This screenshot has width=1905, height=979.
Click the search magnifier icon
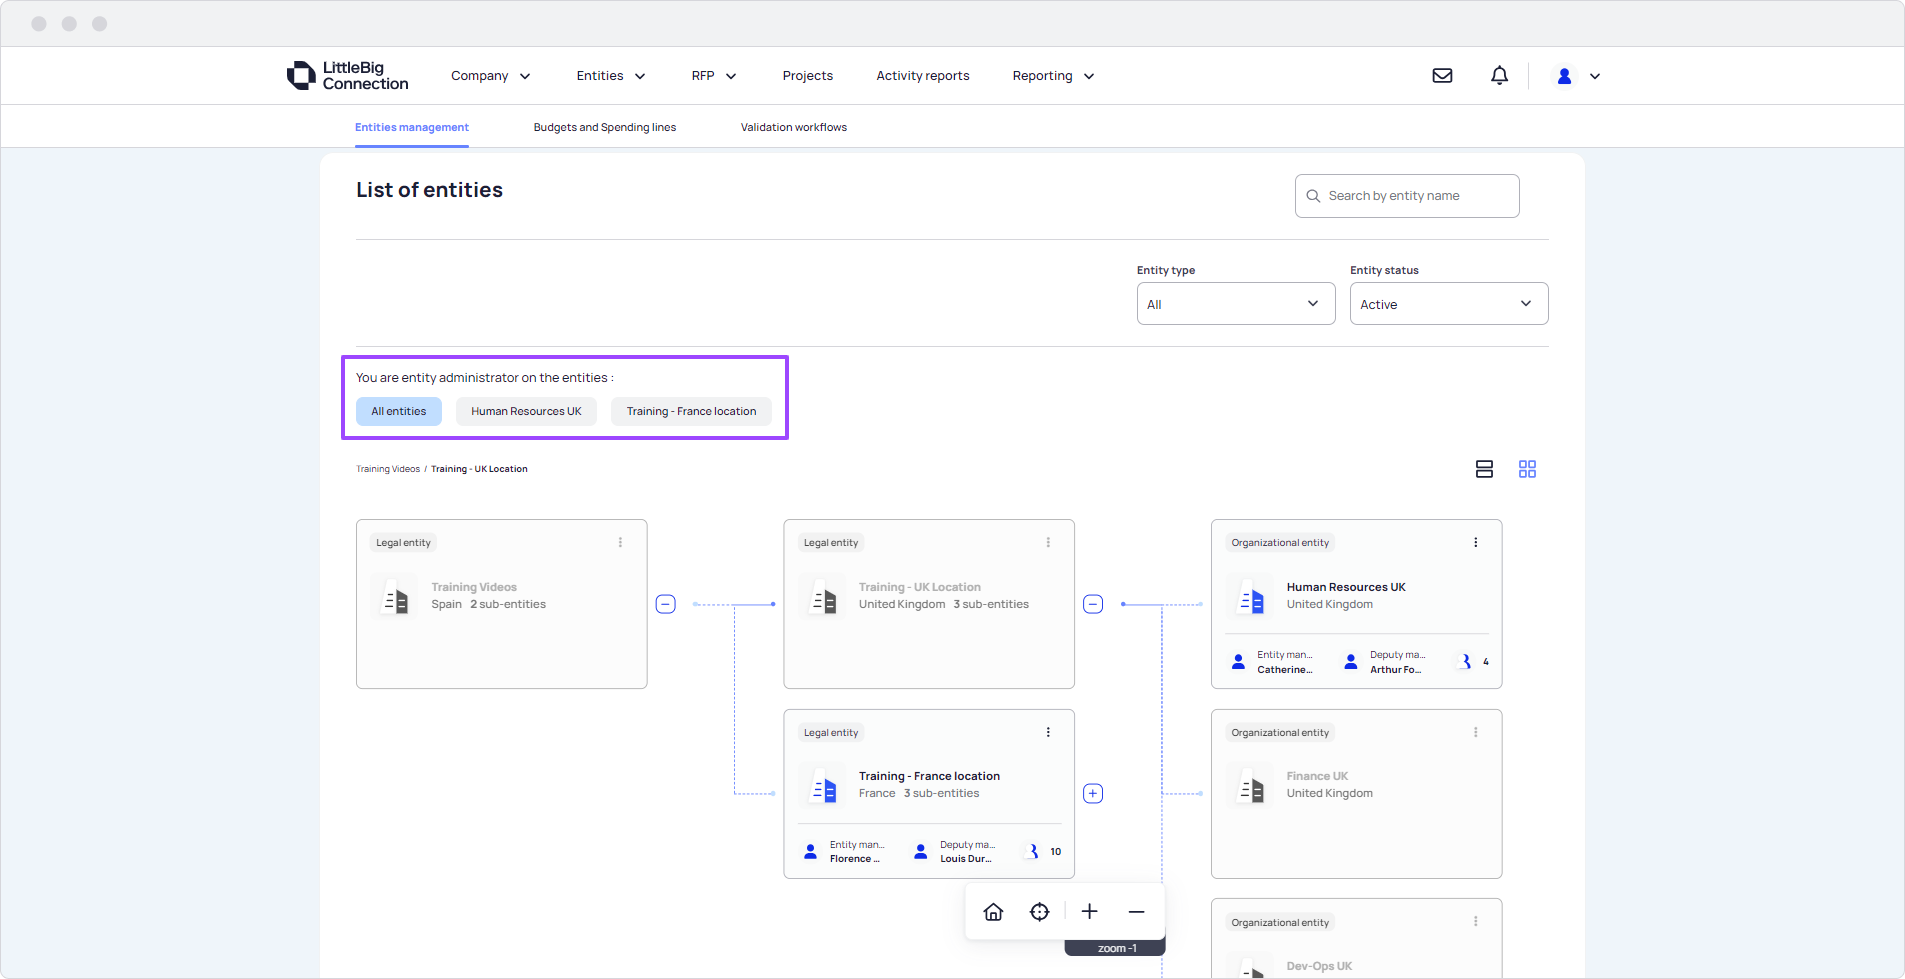pos(1313,196)
